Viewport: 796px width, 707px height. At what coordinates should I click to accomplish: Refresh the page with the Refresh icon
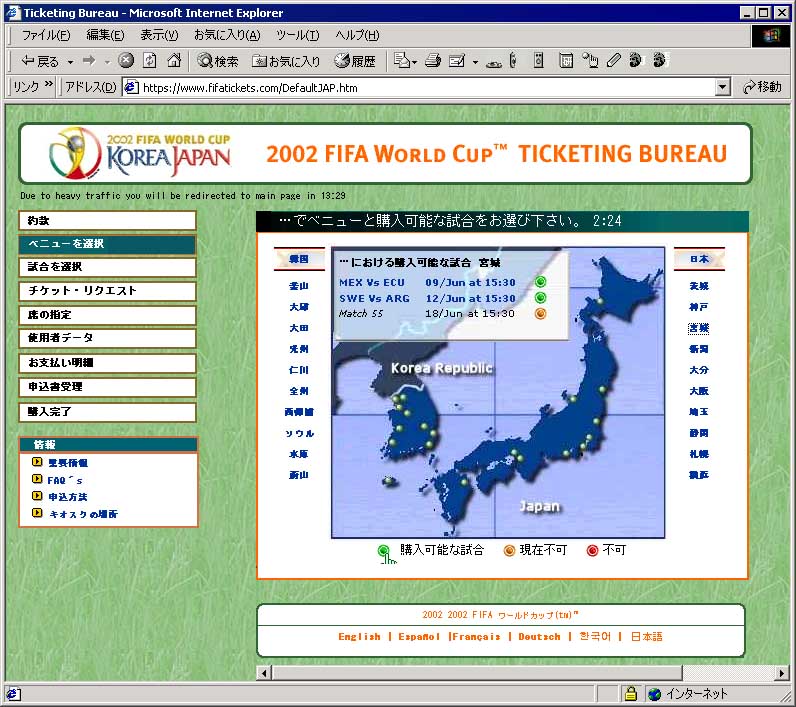click(150, 60)
